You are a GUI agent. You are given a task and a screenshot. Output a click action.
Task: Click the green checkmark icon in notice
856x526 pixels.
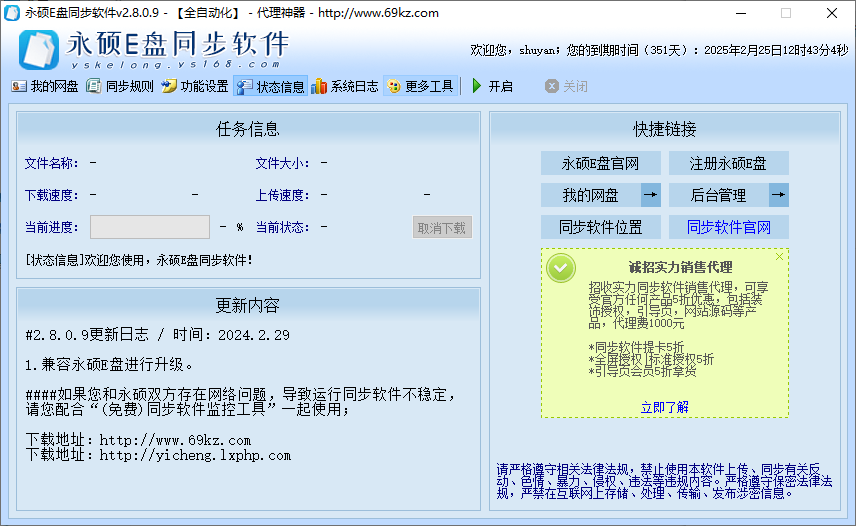click(x=561, y=267)
